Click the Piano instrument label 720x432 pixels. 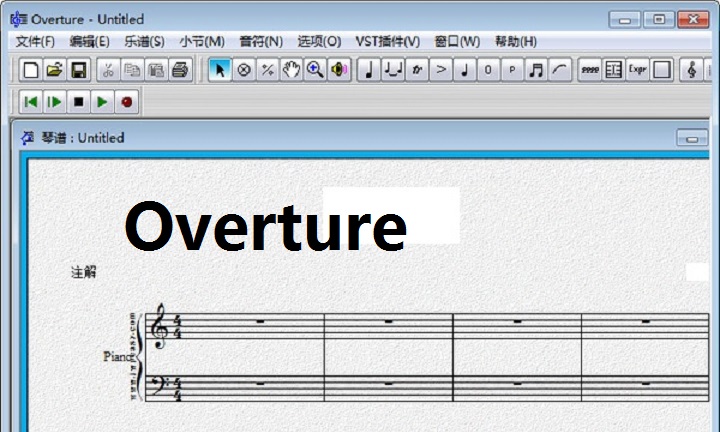tap(118, 356)
